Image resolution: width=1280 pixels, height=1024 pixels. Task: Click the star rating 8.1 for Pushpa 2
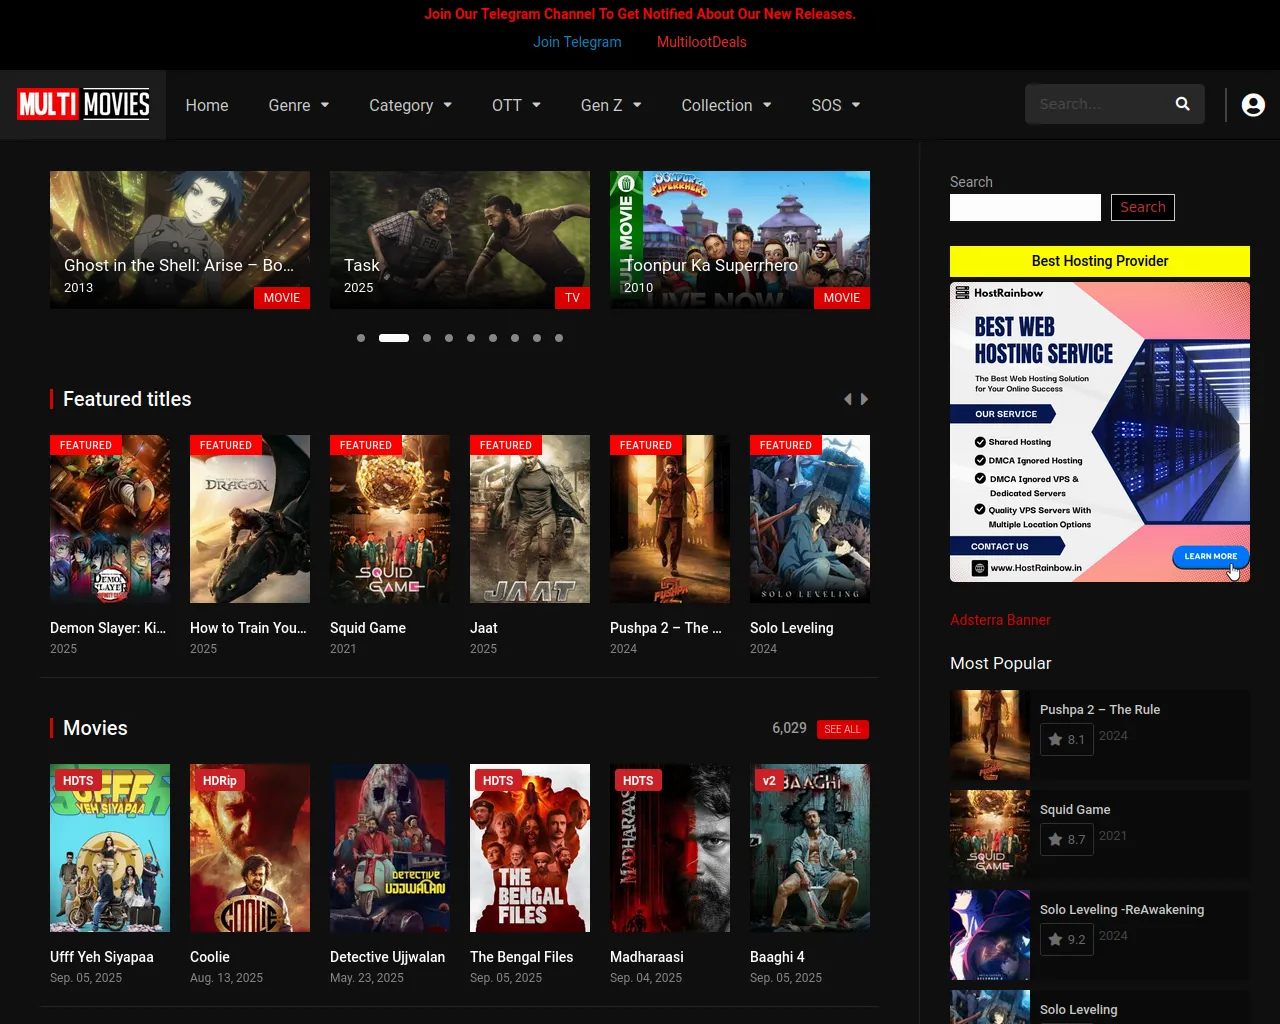pyautogui.click(x=1066, y=740)
